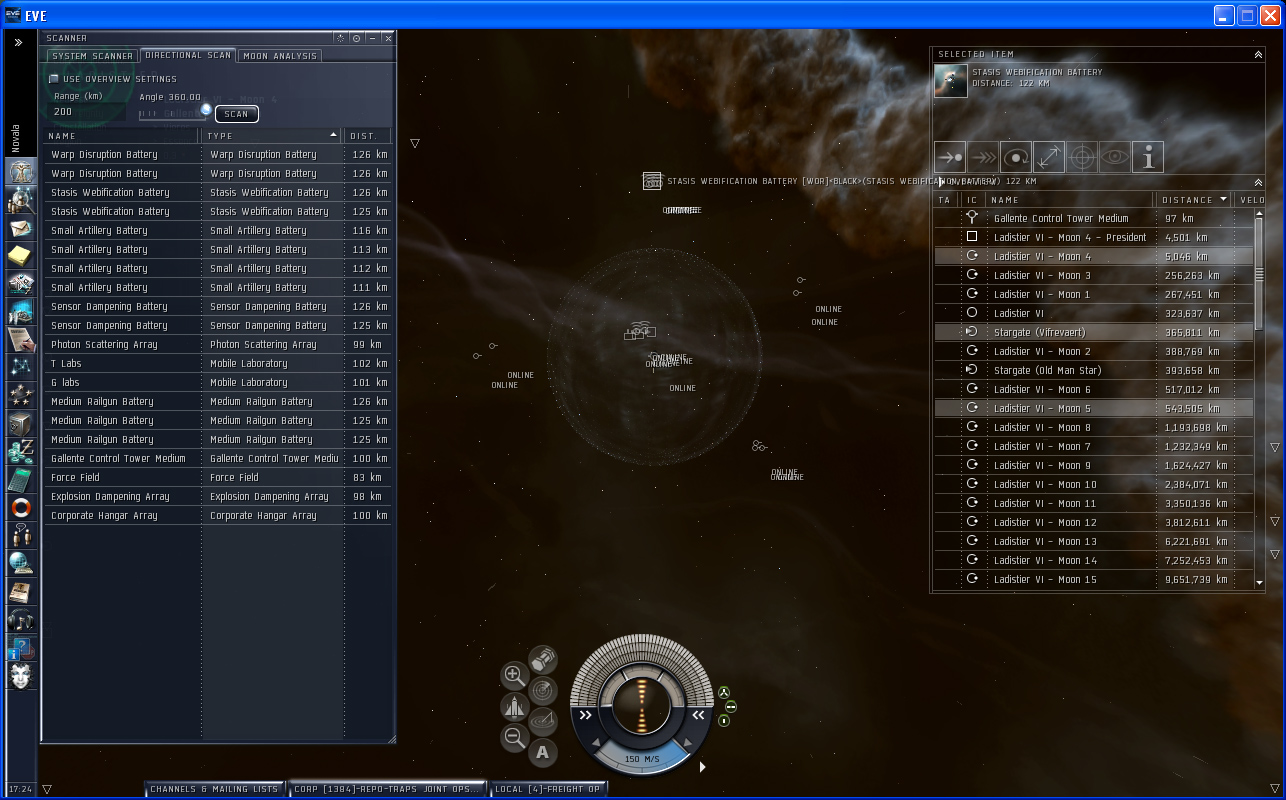This screenshot has height=800, width=1286.
Task: Click the Orbit action icon
Action: click(x=1016, y=157)
